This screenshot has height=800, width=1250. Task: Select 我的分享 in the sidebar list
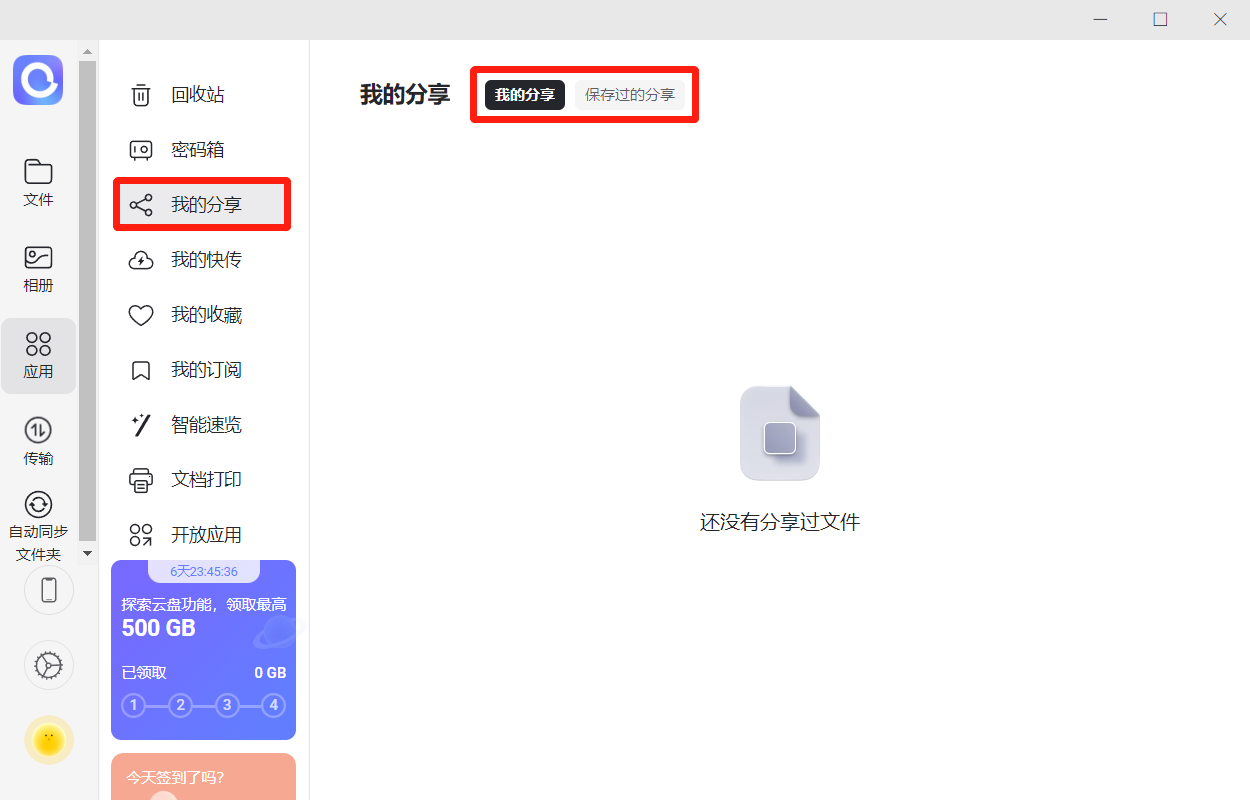(x=202, y=205)
